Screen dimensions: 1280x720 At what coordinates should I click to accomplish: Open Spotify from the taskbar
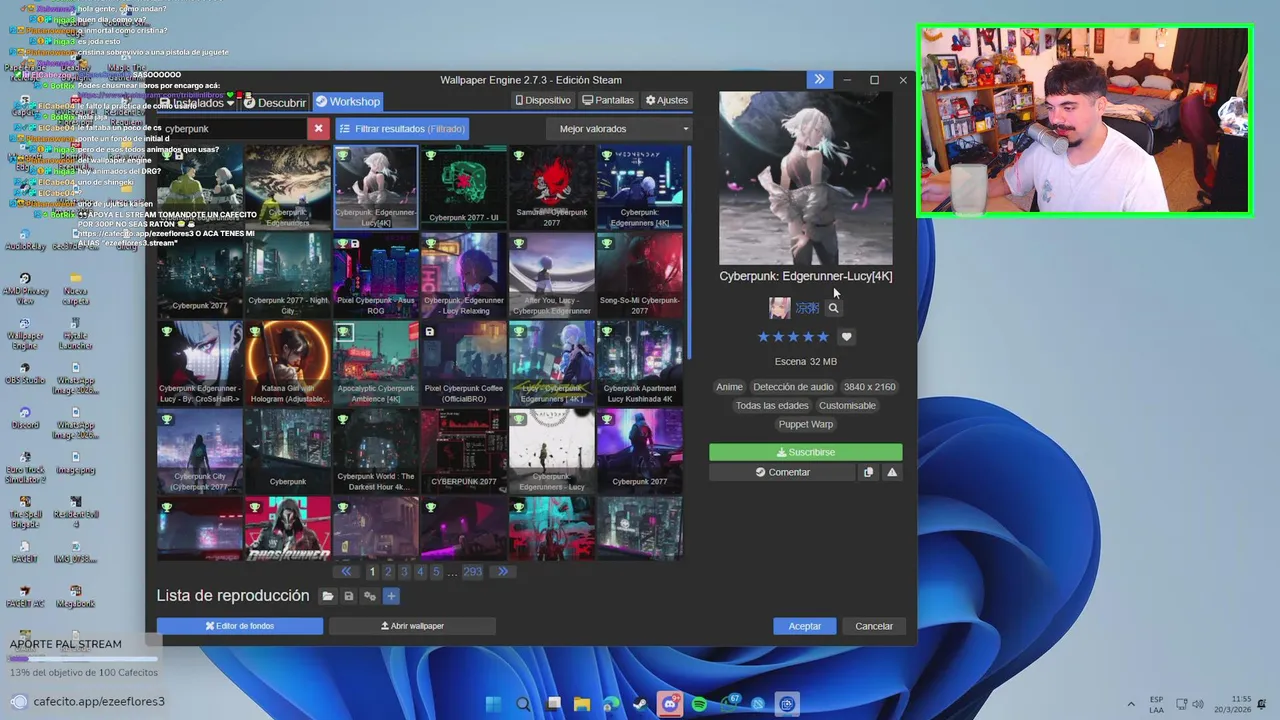[x=699, y=704]
